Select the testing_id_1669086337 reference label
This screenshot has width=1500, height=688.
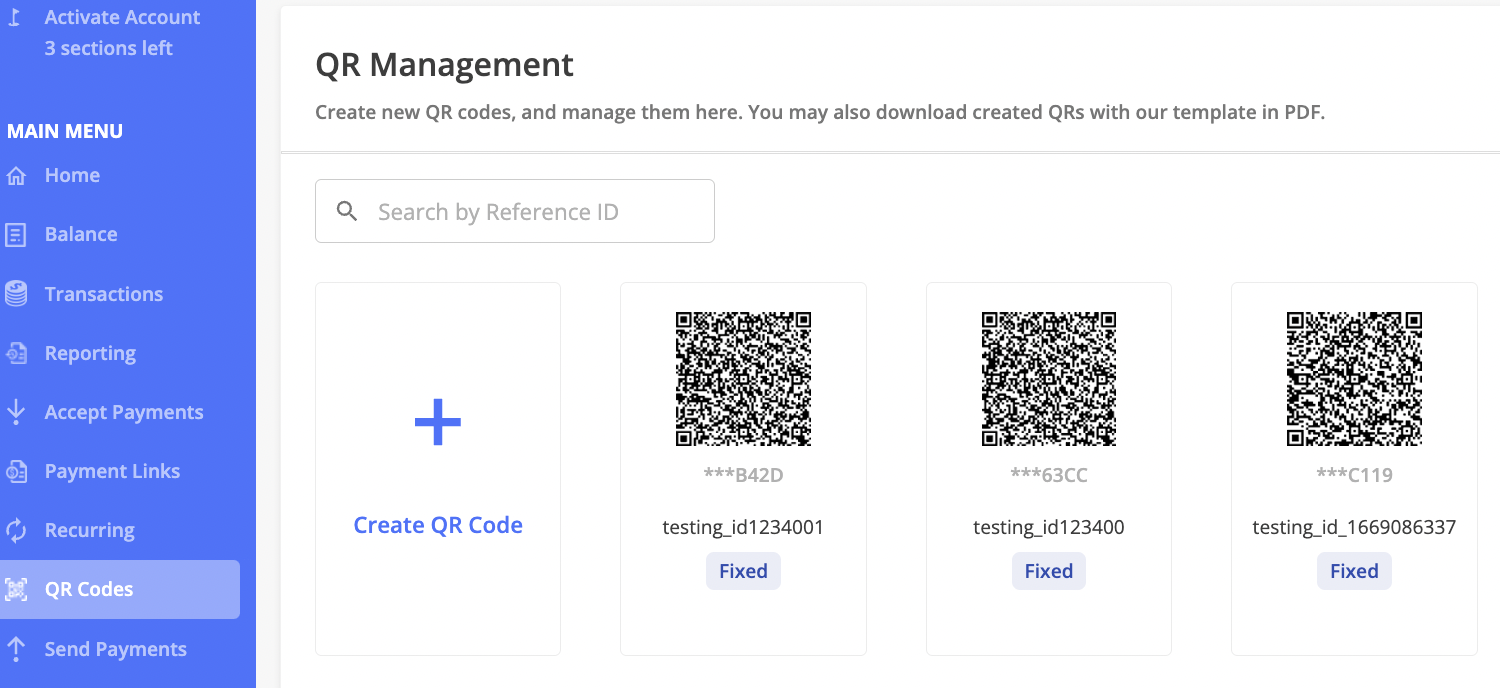1354,527
